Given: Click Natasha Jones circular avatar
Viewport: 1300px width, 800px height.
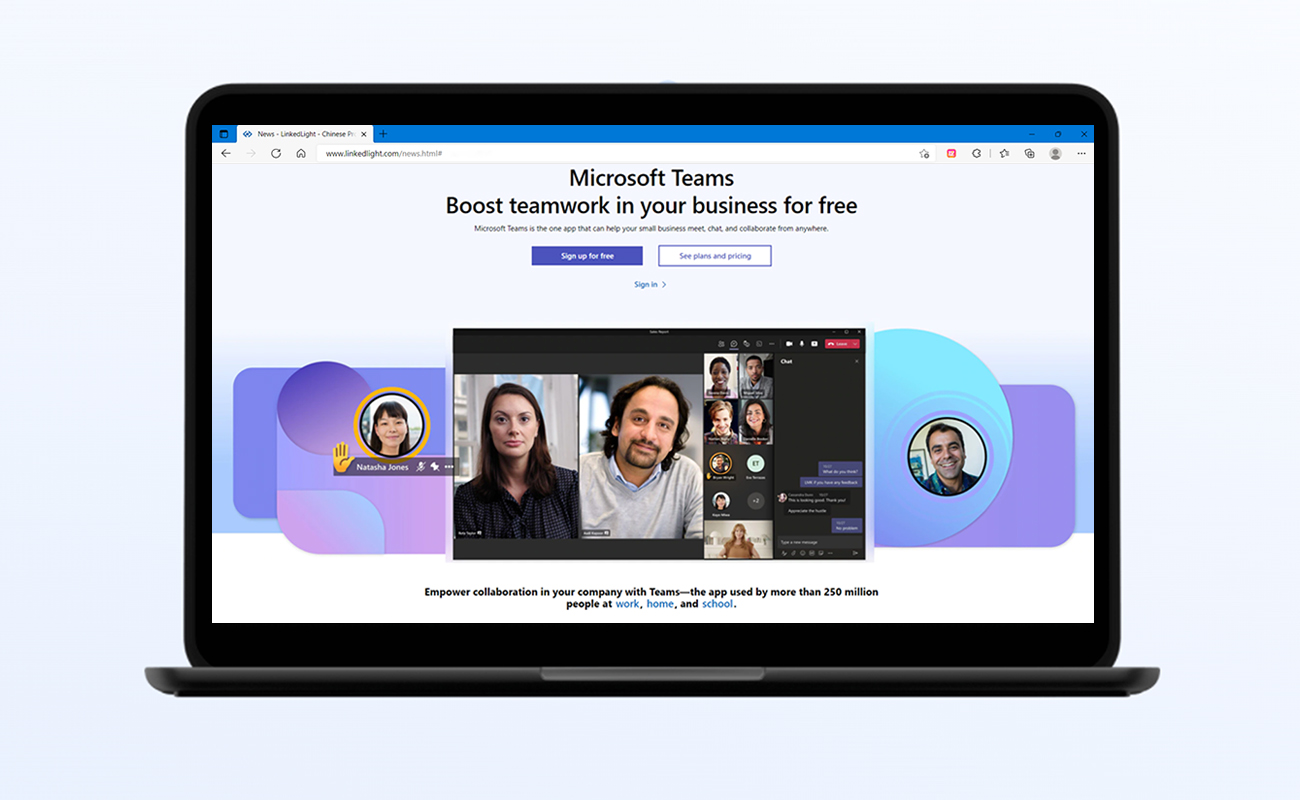Looking at the screenshot, I should pyautogui.click(x=392, y=424).
